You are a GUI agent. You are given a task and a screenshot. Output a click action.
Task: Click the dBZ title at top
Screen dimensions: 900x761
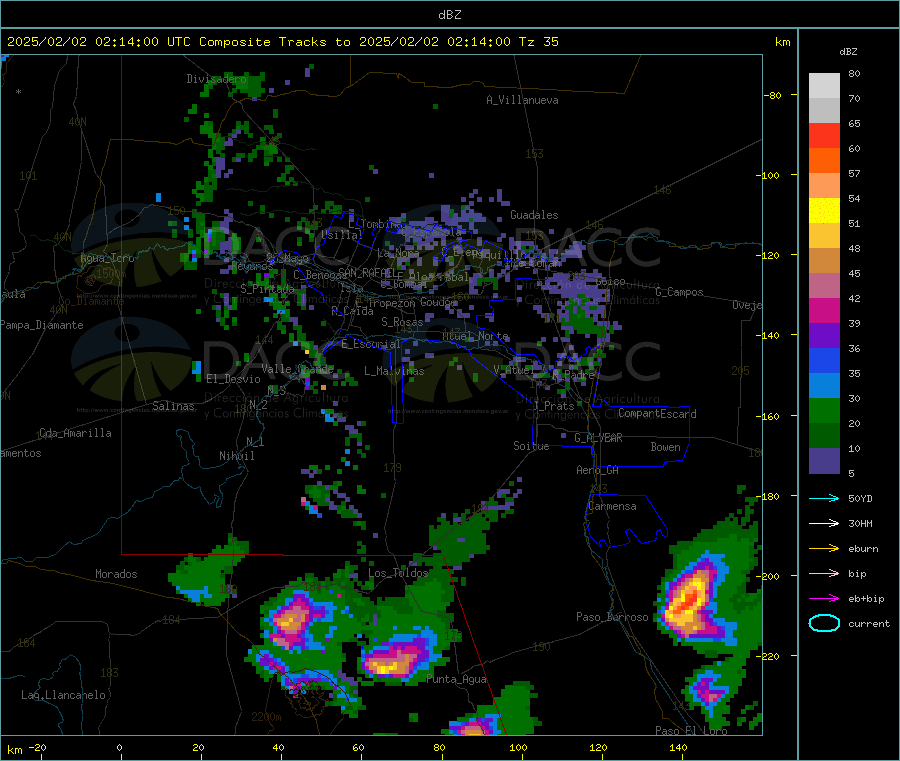tap(449, 15)
